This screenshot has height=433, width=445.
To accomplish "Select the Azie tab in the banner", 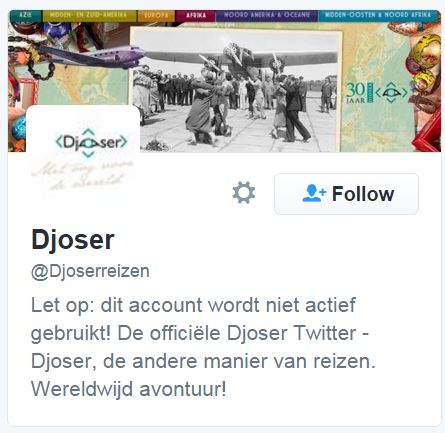I will click(25, 15).
